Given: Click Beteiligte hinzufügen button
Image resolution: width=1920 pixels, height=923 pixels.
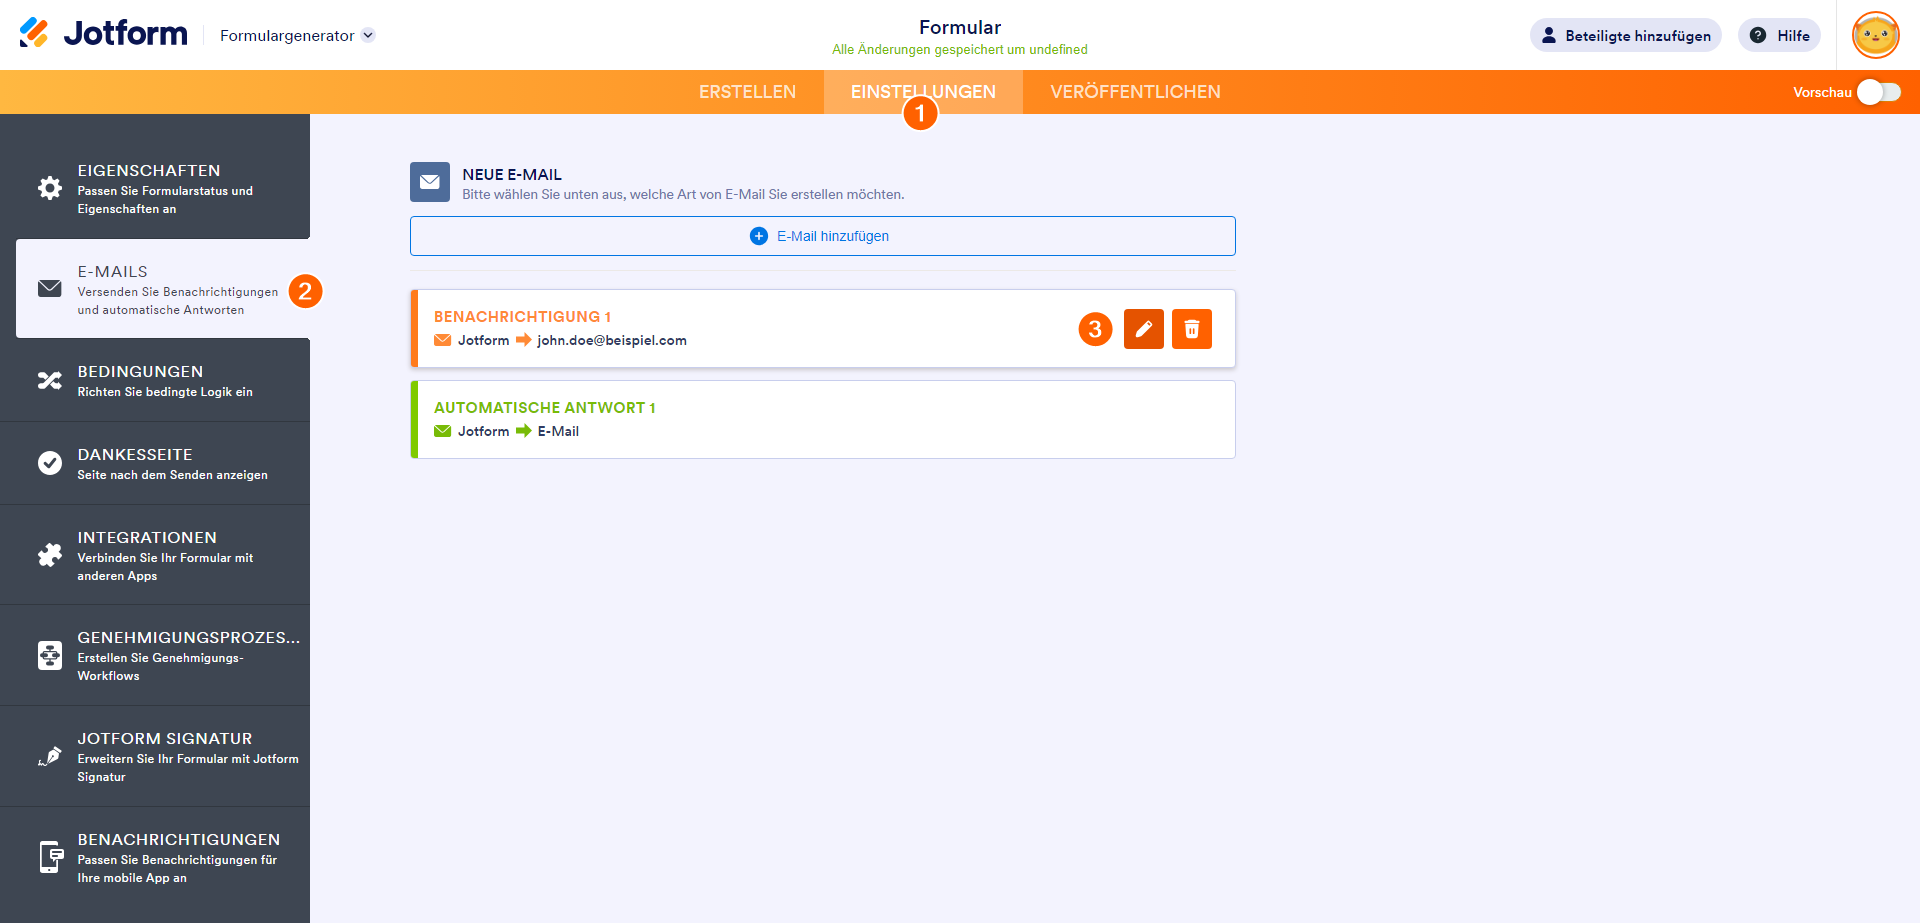Looking at the screenshot, I should pyautogui.click(x=1626, y=35).
